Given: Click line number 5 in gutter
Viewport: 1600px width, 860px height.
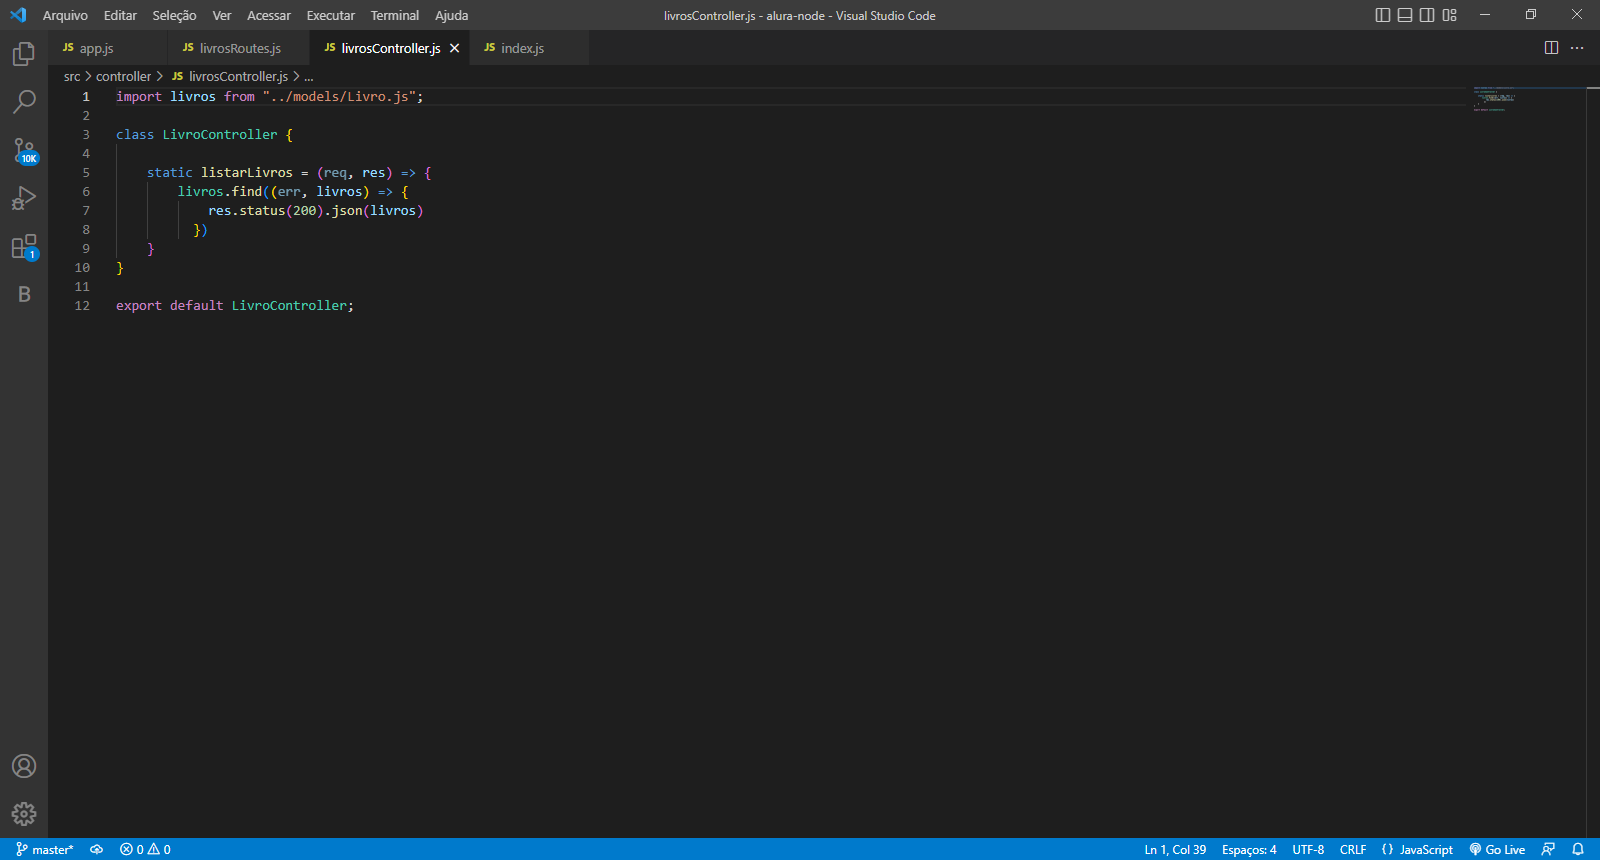Looking at the screenshot, I should coord(86,173).
